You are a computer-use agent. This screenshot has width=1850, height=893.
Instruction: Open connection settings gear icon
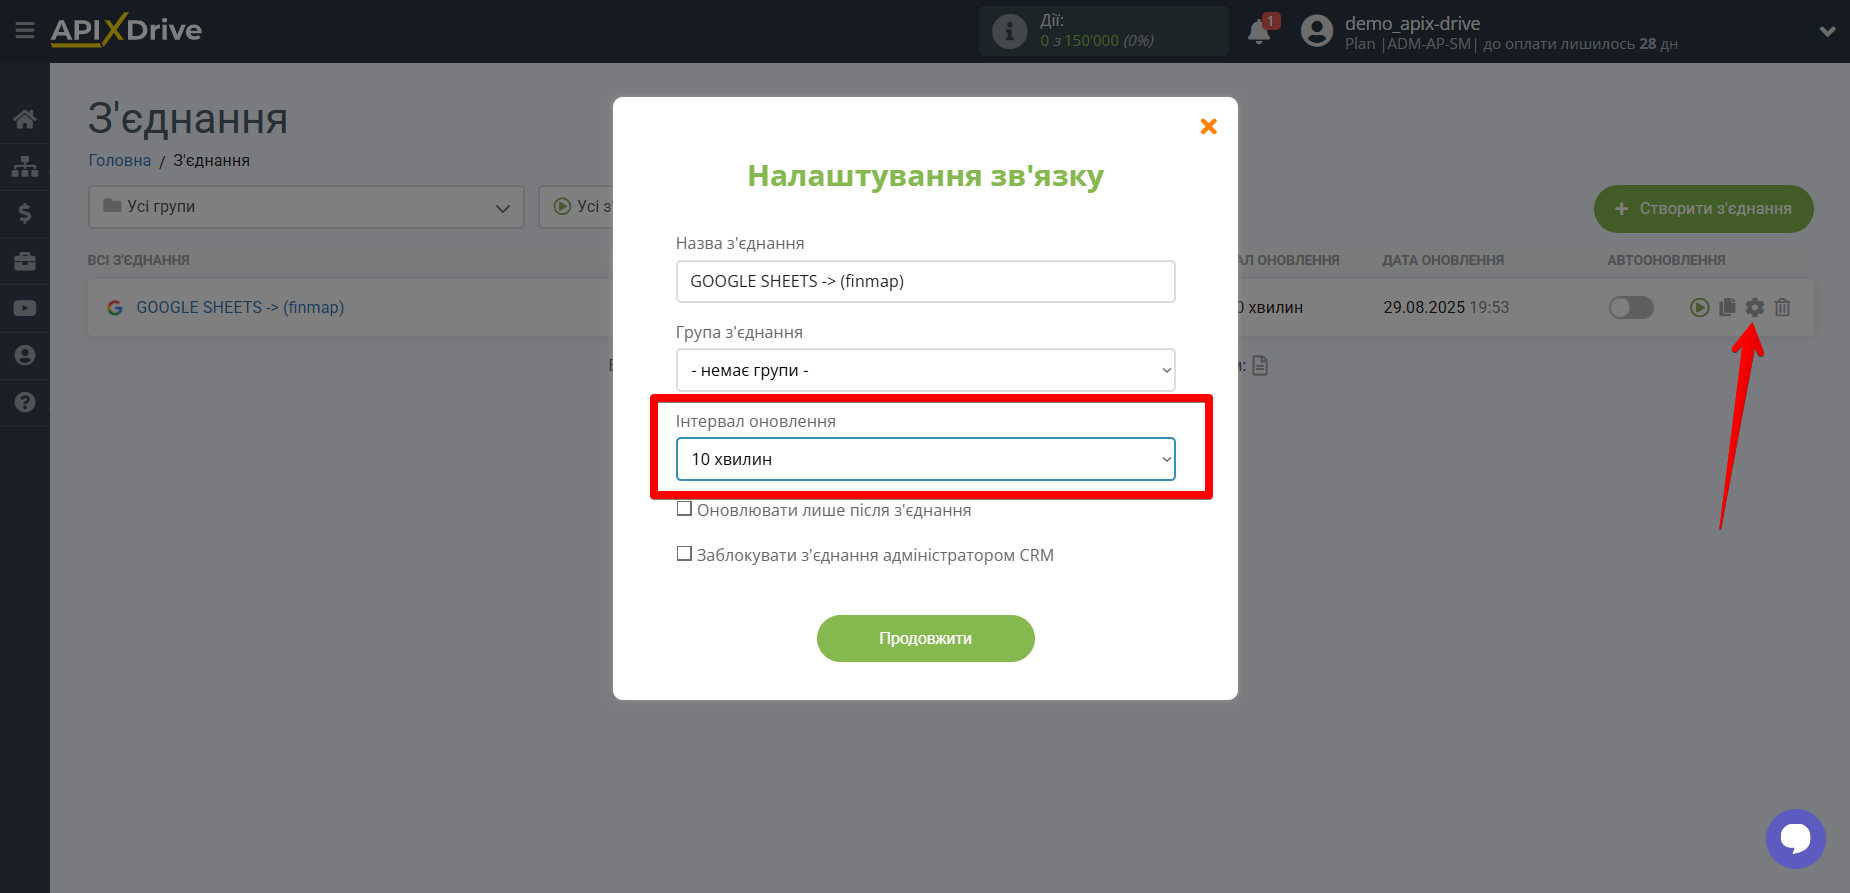(1755, 307)
